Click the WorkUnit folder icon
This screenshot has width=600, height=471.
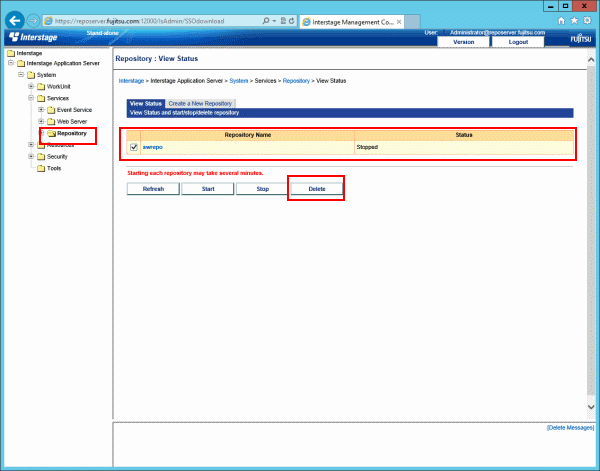click(x=41, y=86)
